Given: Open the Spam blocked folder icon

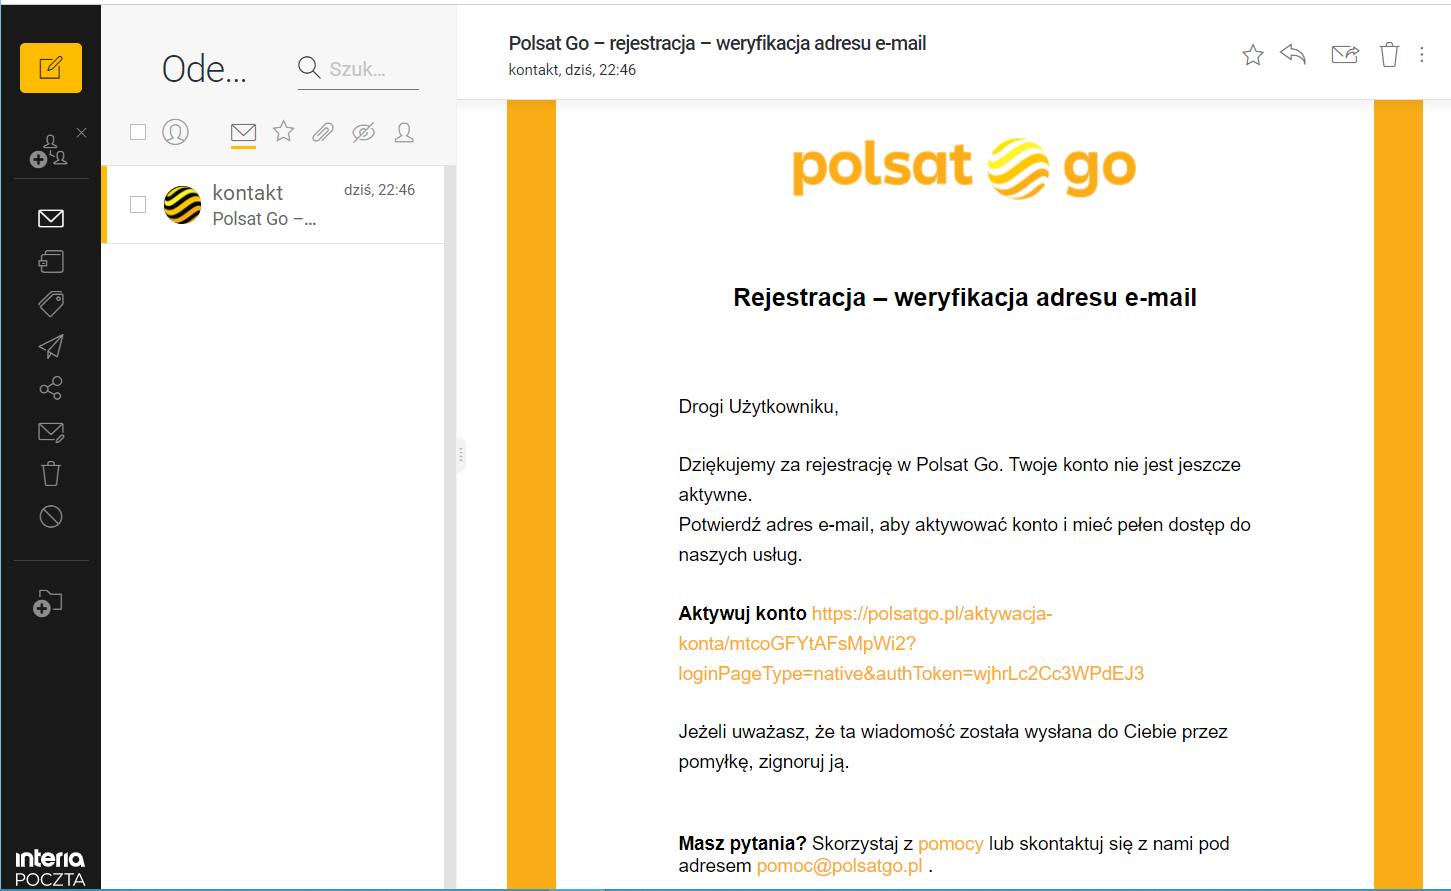Looking at the screenshot, I should 51,516.
